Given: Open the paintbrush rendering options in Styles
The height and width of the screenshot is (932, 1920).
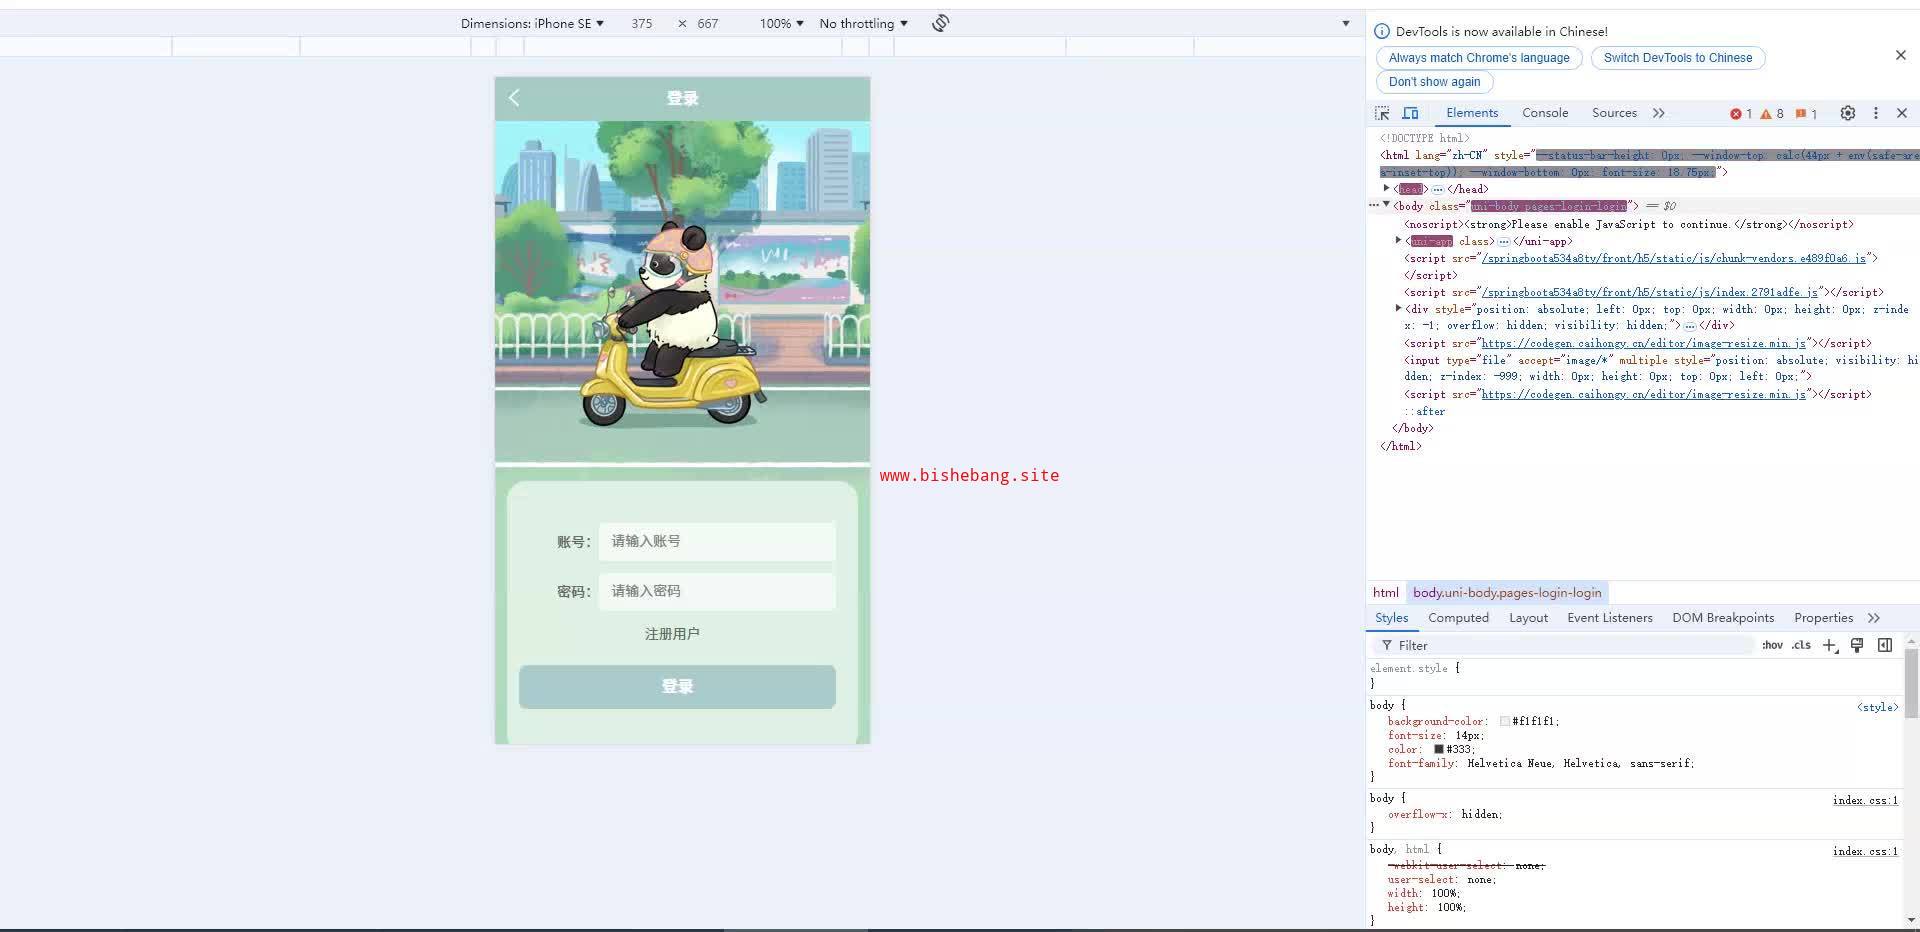Looking at the screenshot, I should (1857, 645).
